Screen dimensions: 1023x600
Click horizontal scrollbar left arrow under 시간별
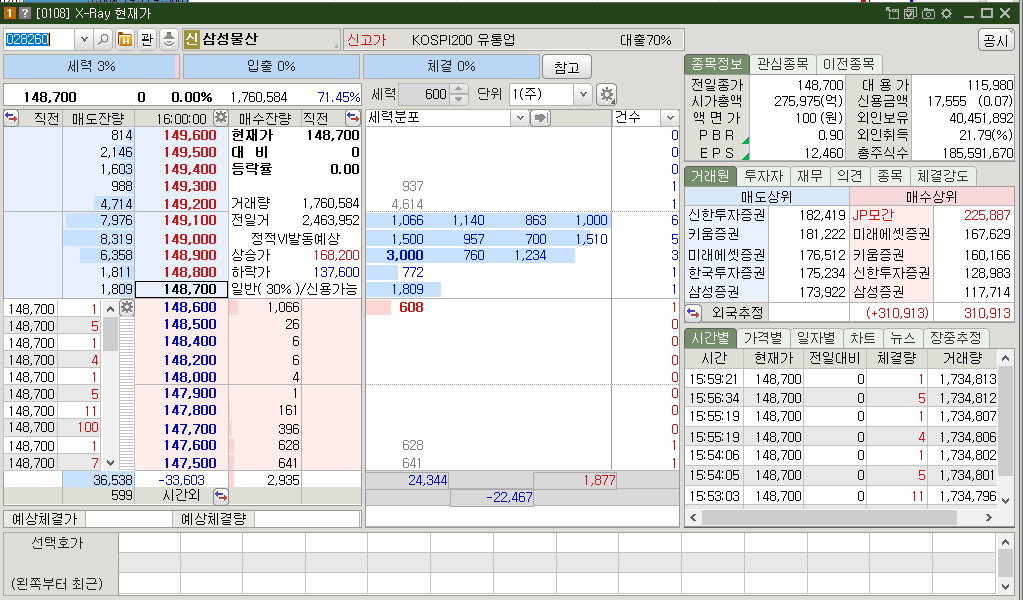click(693, 518)
